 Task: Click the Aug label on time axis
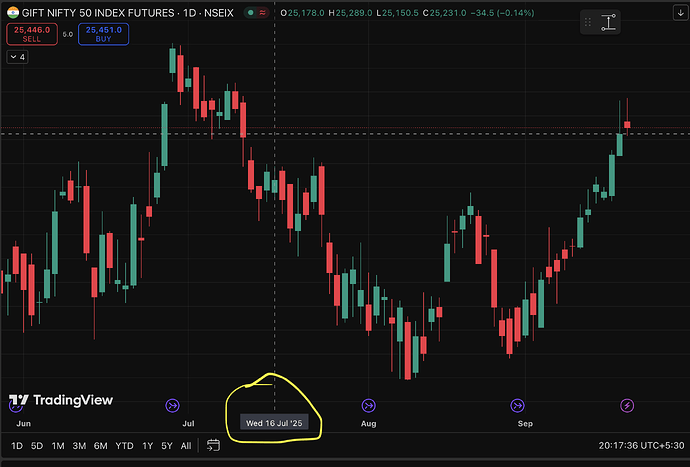tap(368, 423)
